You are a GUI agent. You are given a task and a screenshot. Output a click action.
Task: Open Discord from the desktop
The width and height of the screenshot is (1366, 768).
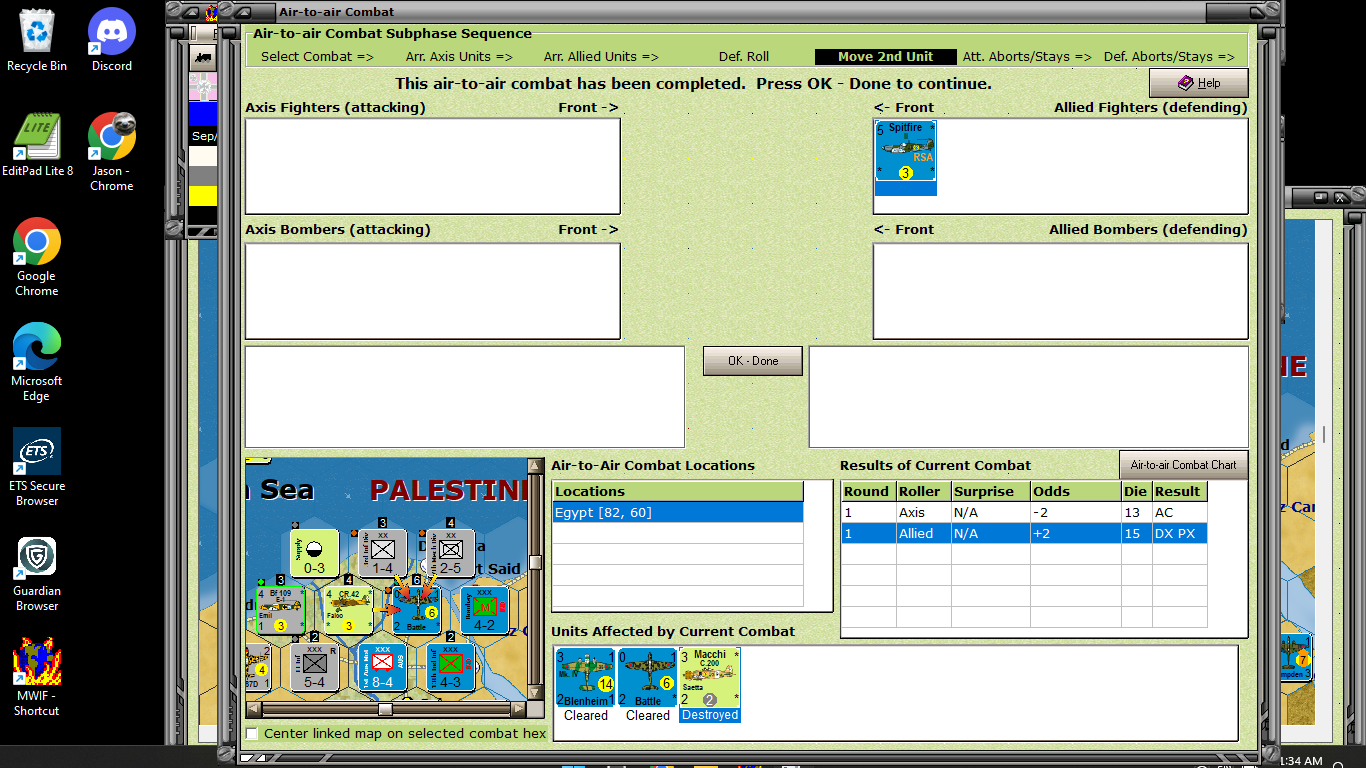112,40
